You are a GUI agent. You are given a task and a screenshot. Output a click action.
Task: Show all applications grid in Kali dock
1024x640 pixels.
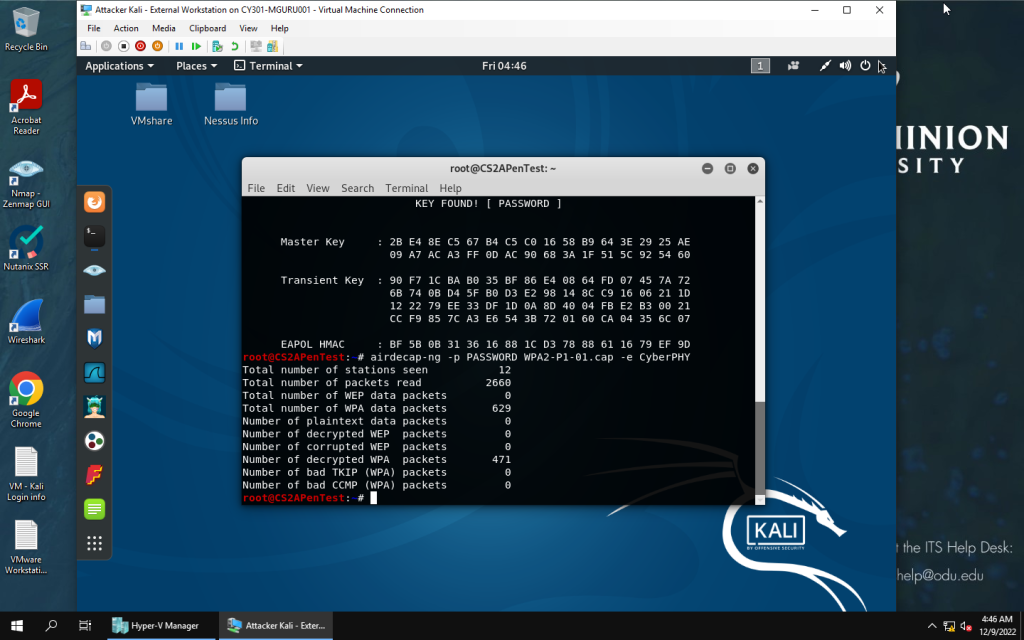coord(95,543)
